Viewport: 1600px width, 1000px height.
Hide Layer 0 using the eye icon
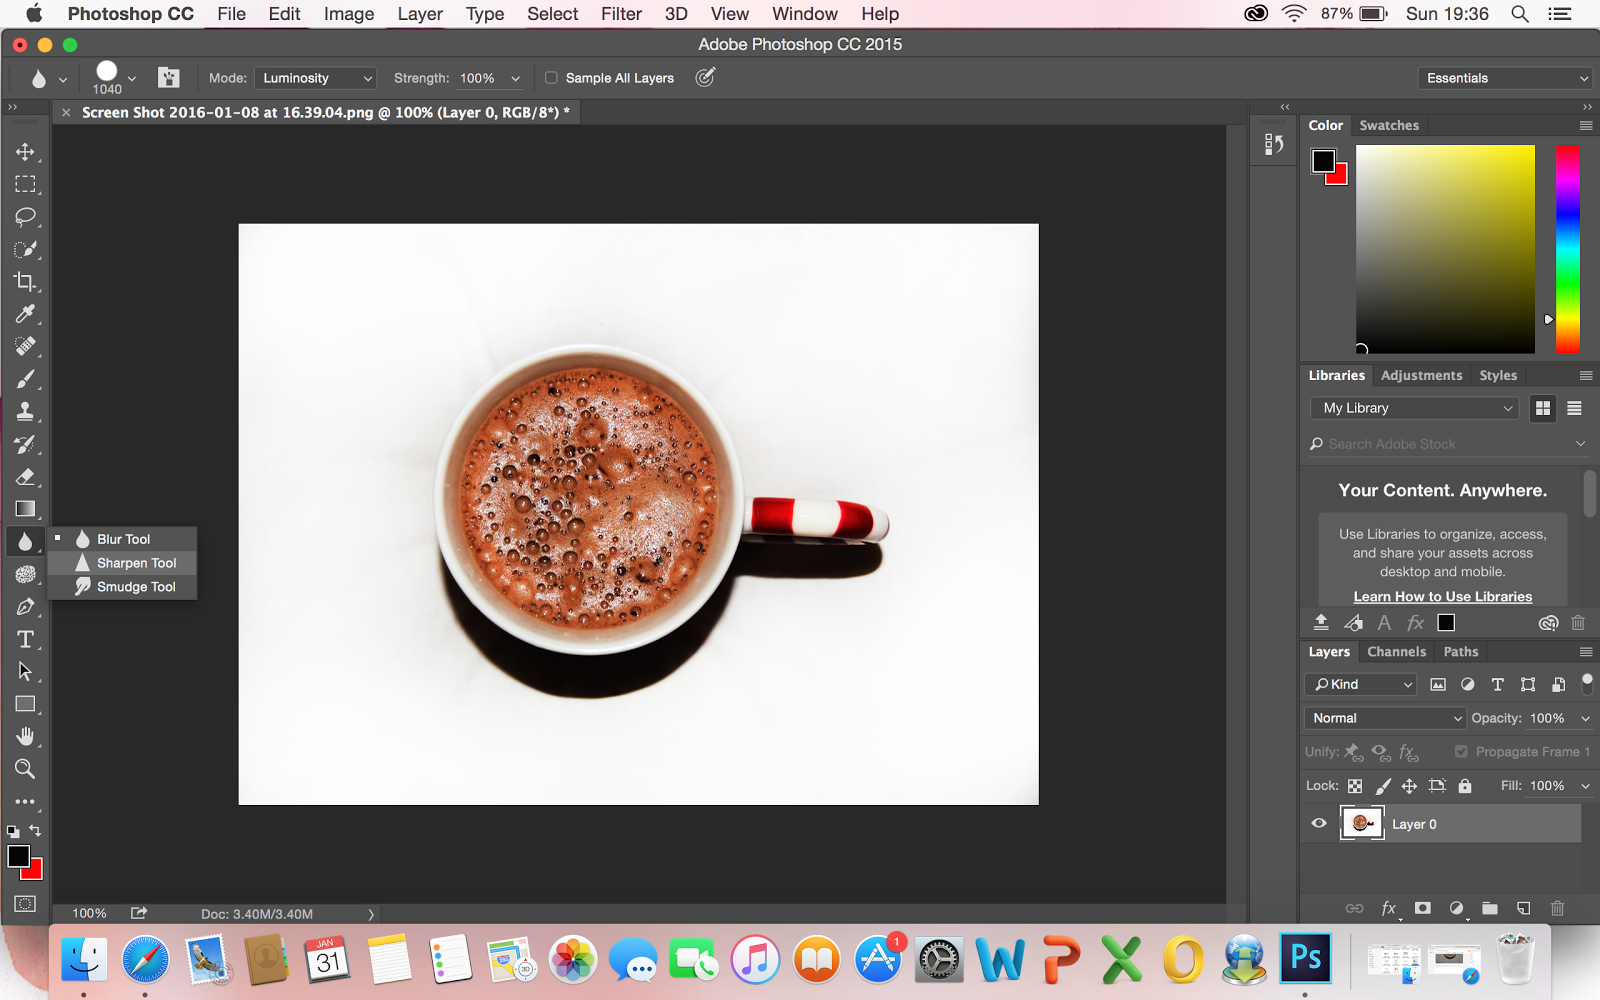1319,824
